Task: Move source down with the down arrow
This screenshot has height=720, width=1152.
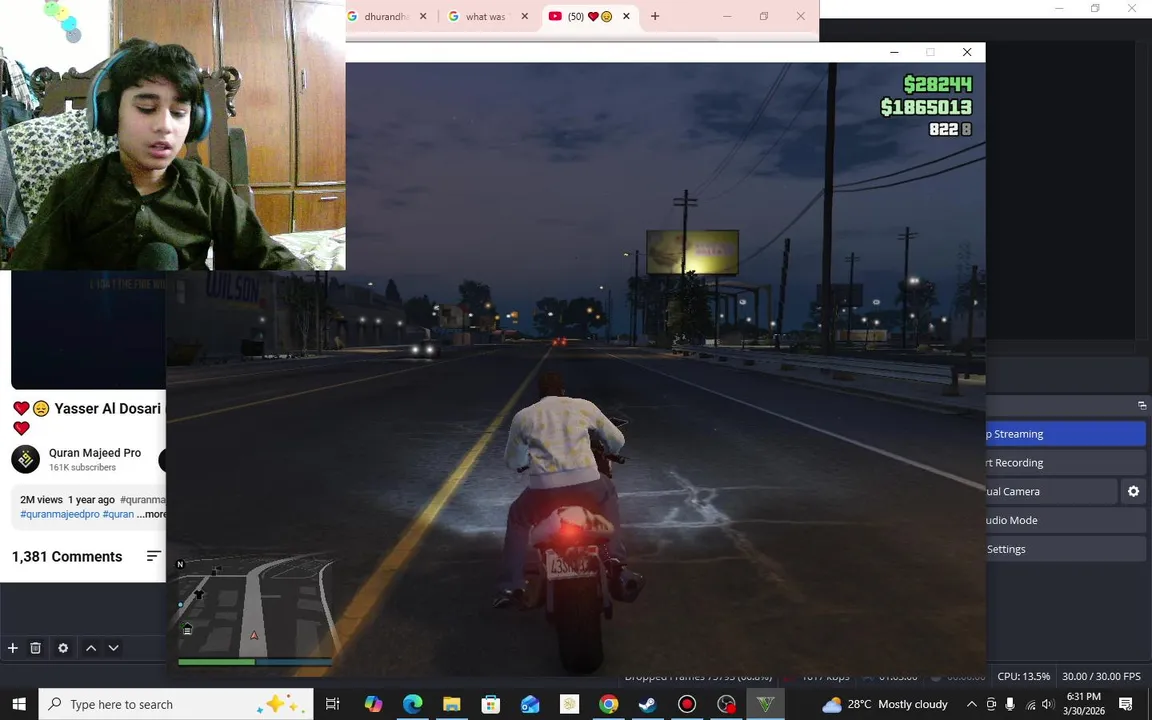Action: click(x=113, y=648)
